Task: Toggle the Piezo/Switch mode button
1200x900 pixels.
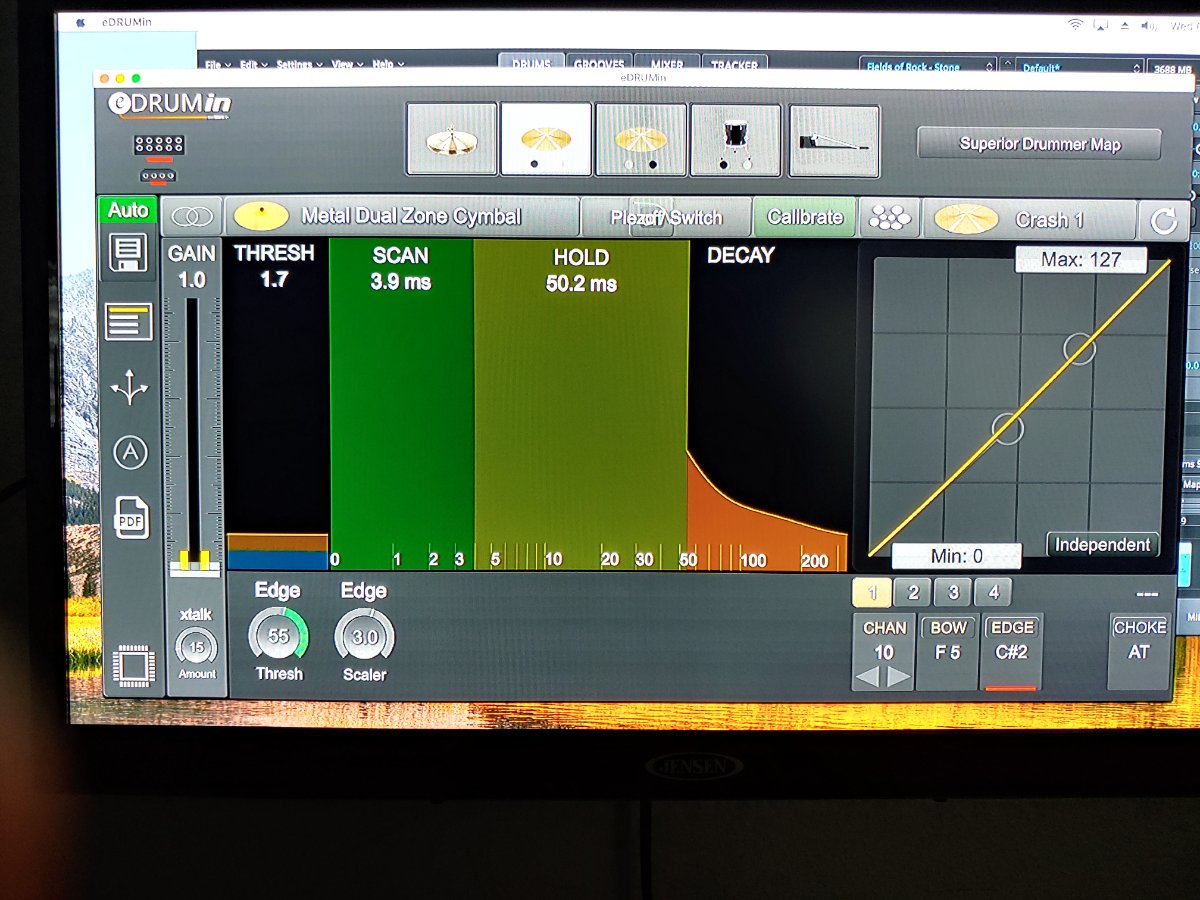Action: point(666,217)
